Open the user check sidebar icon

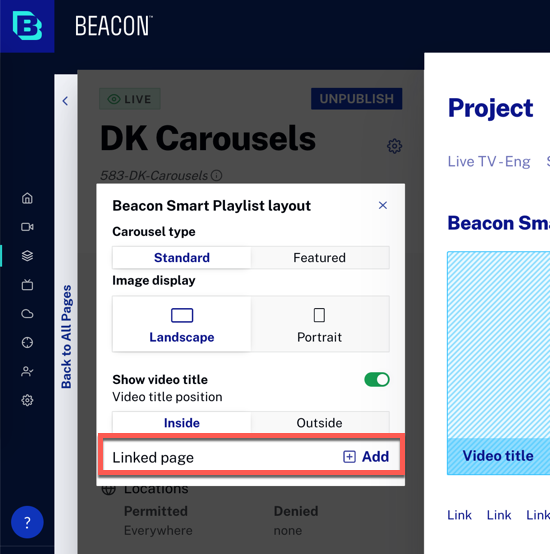tap(27, 371)
